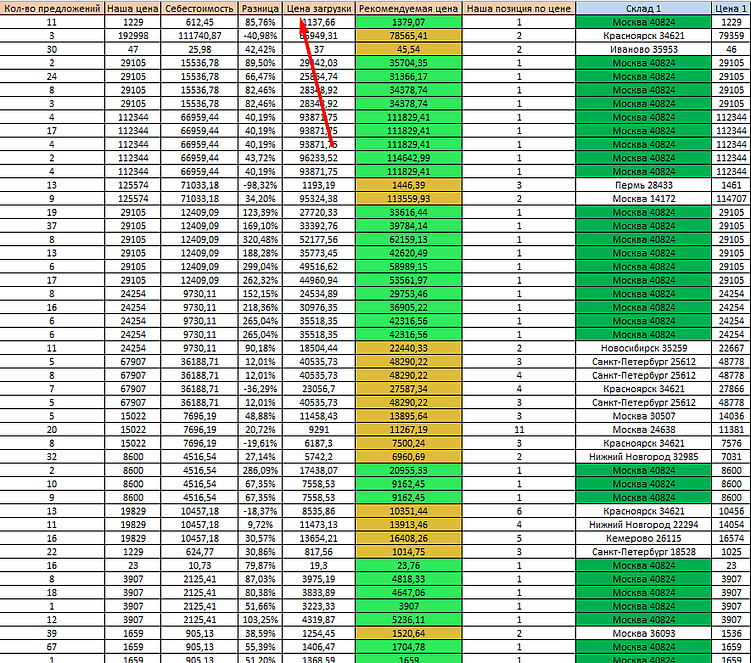The image size is (751, 663).
Task: Click warehouse cell 'Москва 30507'
Action: tap(643, 416)
